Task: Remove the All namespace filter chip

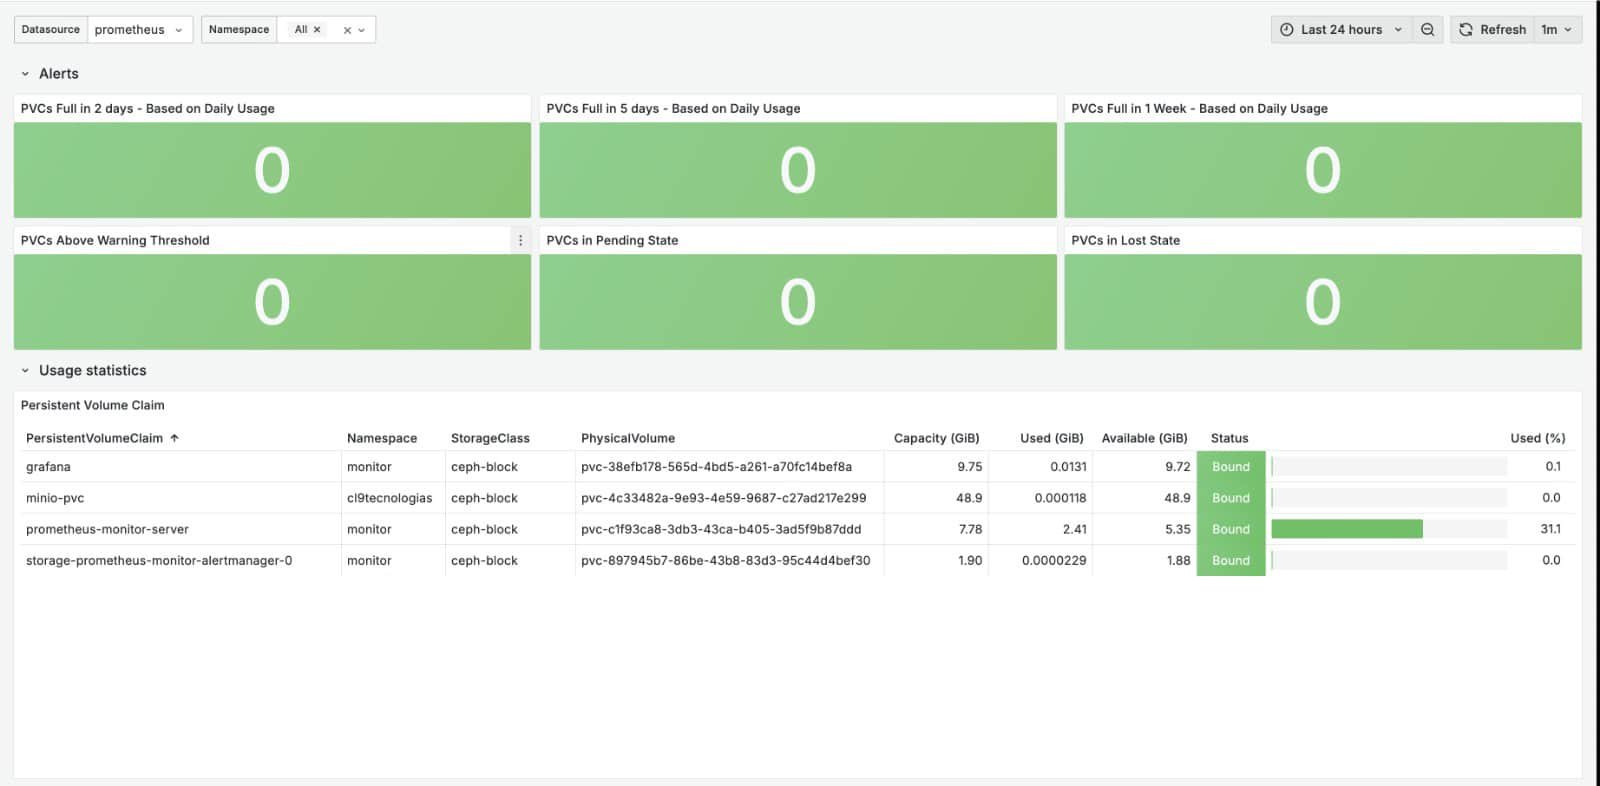Action: click(317, 30)
